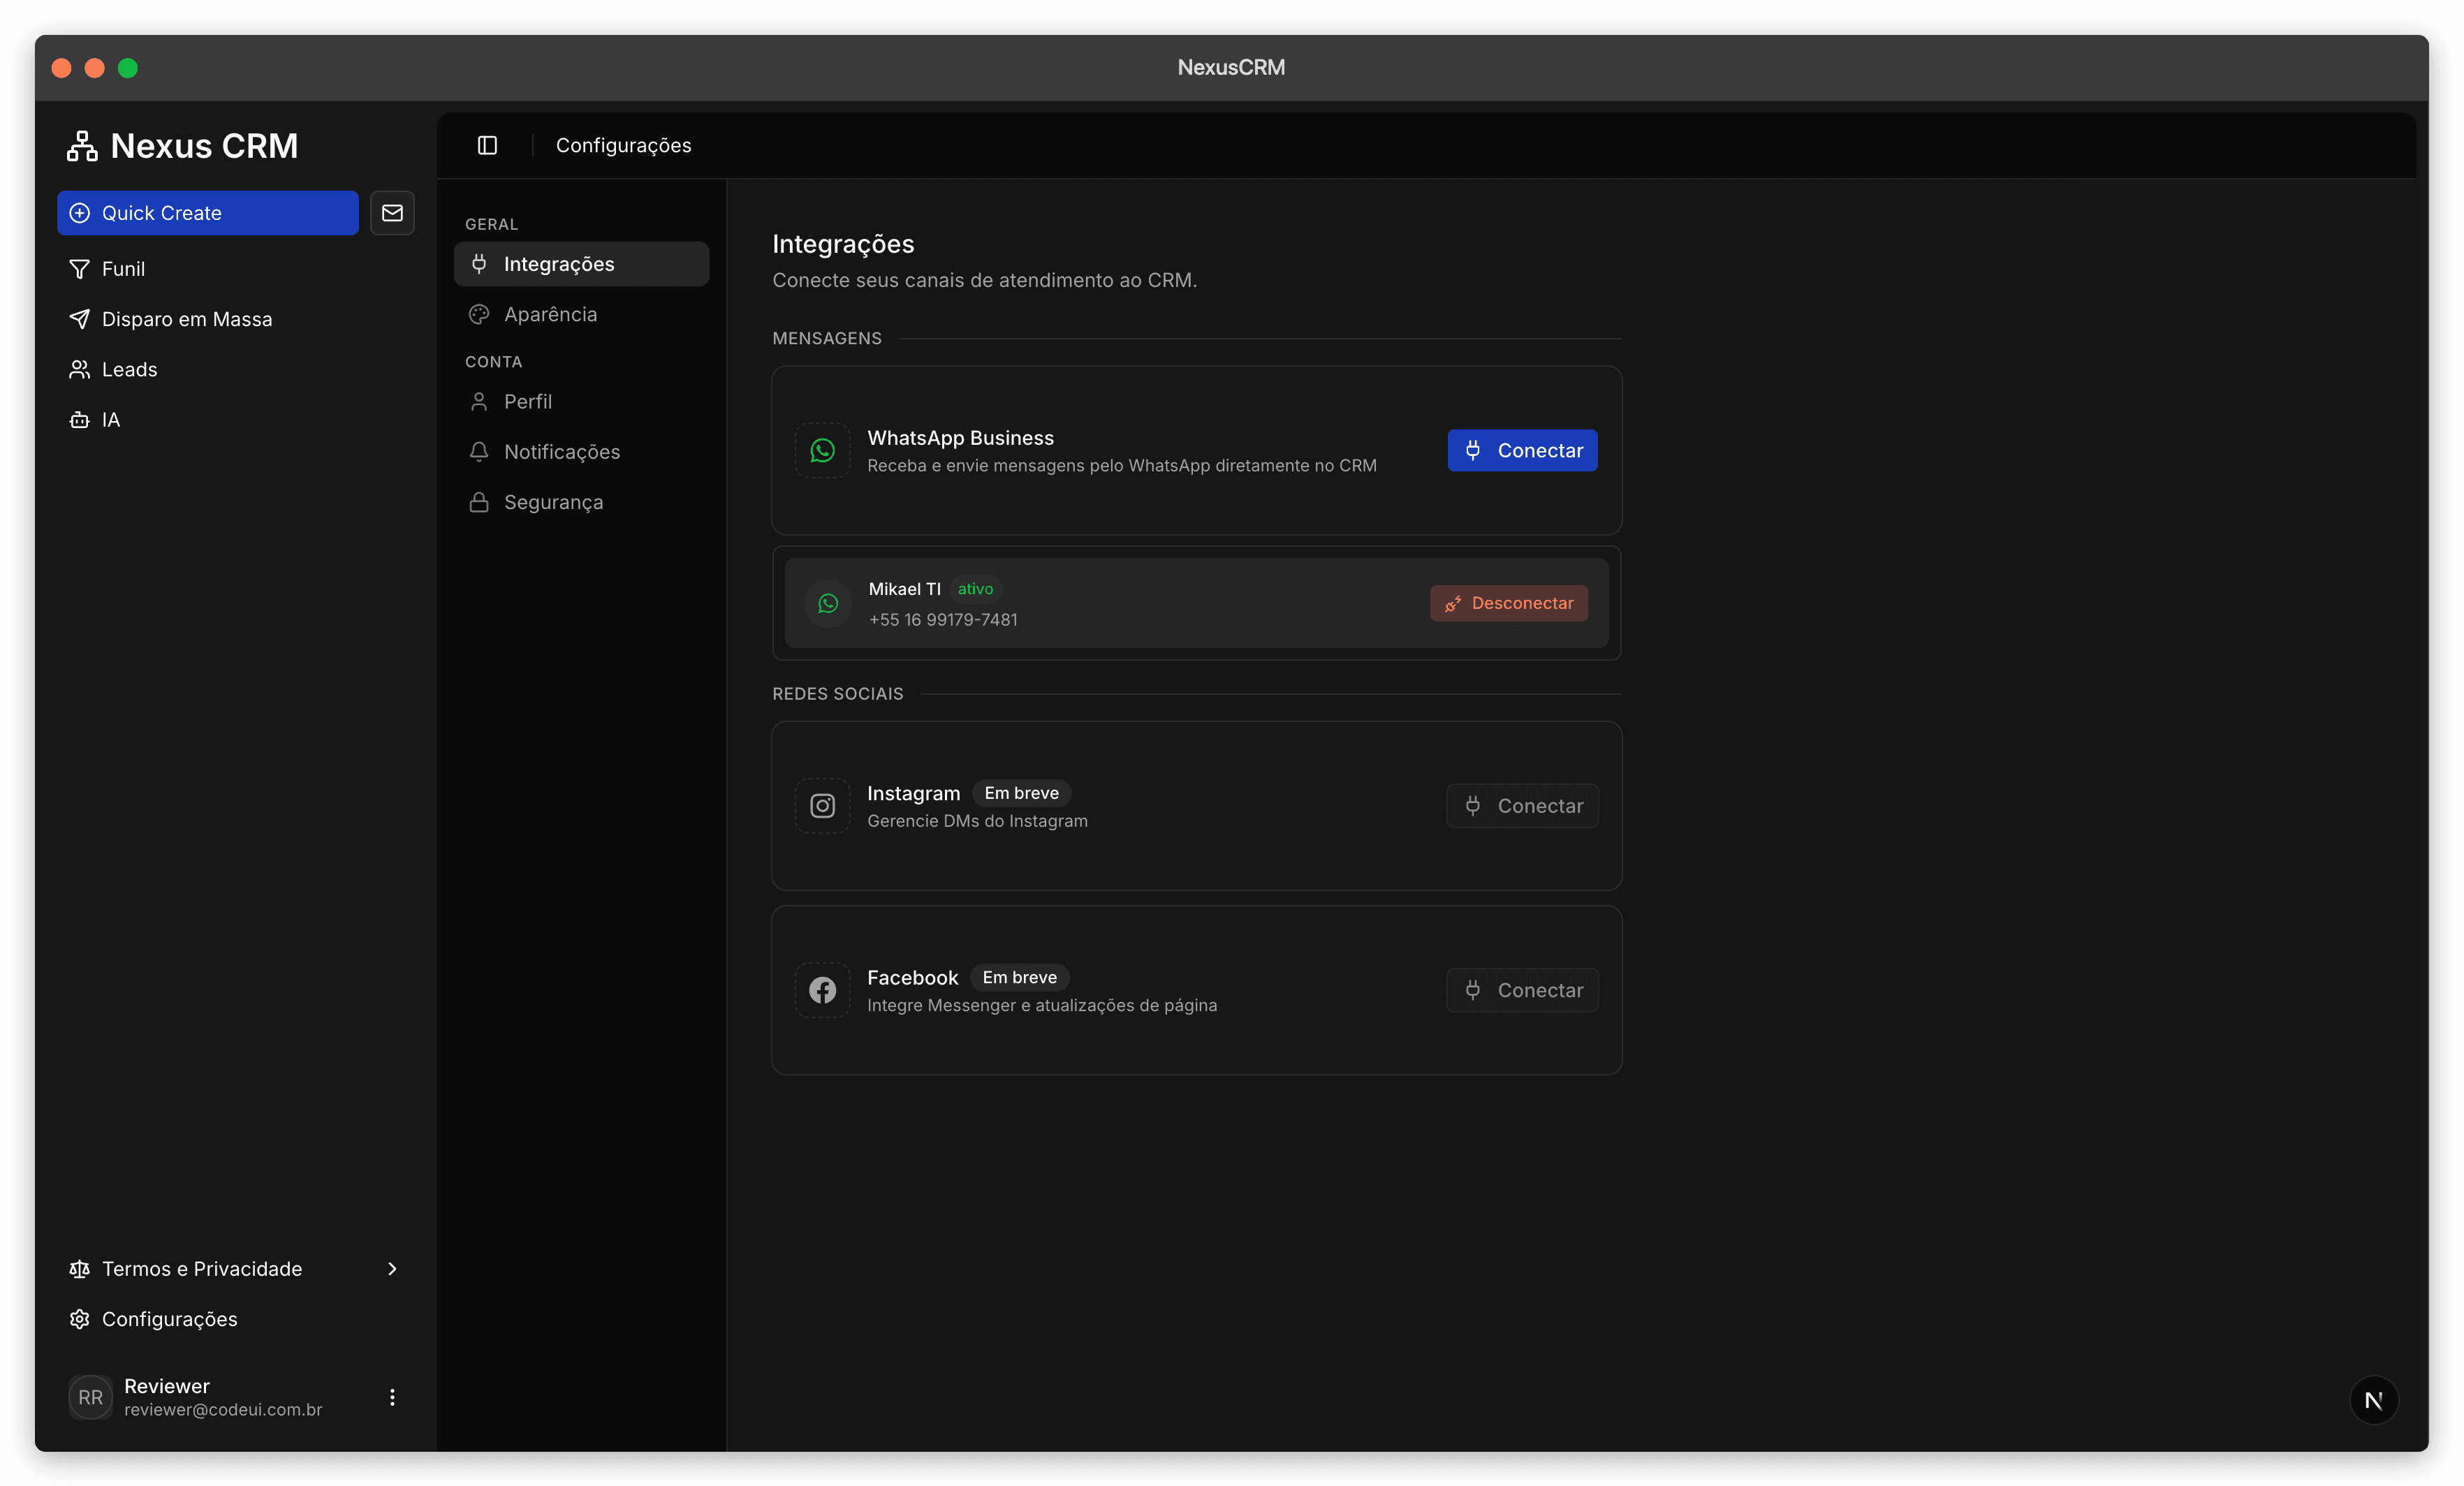The height and width of the screenshot is (1486, 2464).
Task: Click the unplug icon in Desconectar
Action: coord(1453,603)
